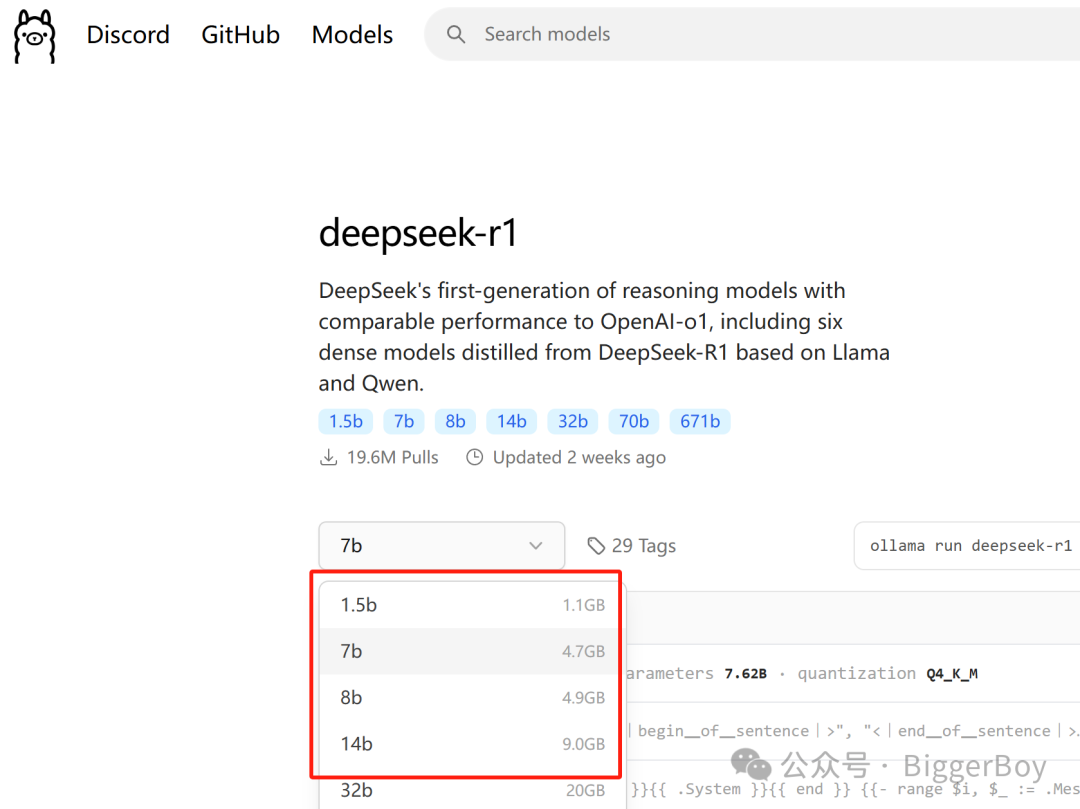Choose 7b 4.7GB option in dropdown

click(x=472, y=651)
